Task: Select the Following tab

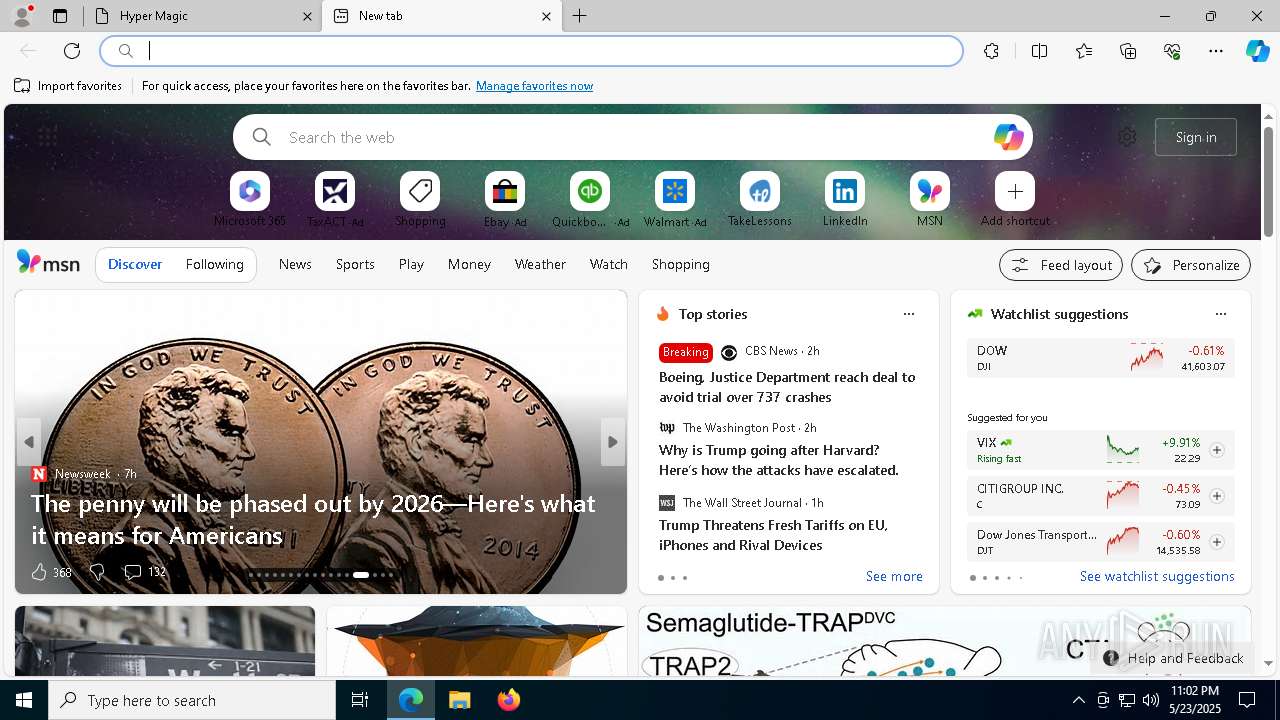Action: (x=215, y=264)
